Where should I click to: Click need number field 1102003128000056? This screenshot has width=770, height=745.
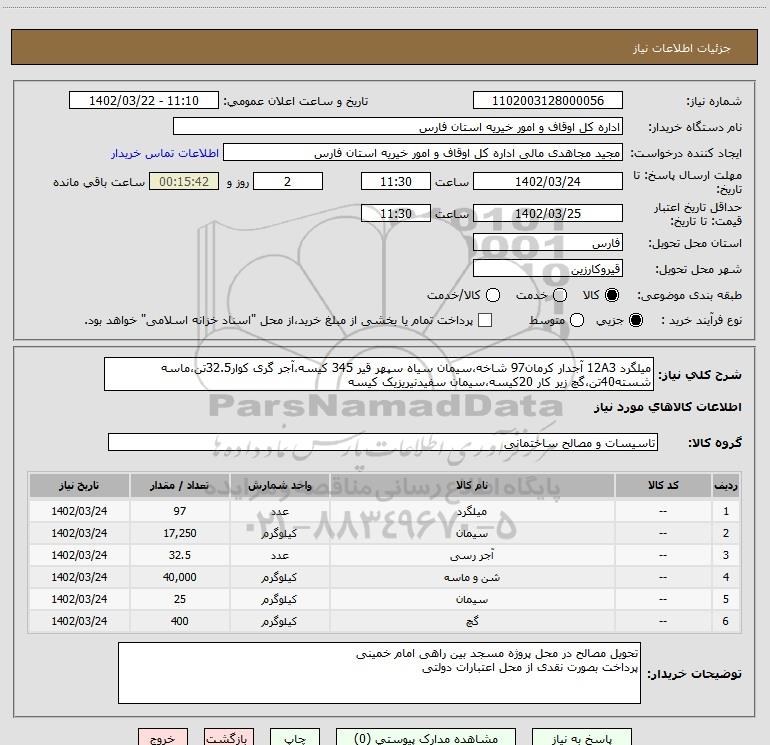(548, 101)
